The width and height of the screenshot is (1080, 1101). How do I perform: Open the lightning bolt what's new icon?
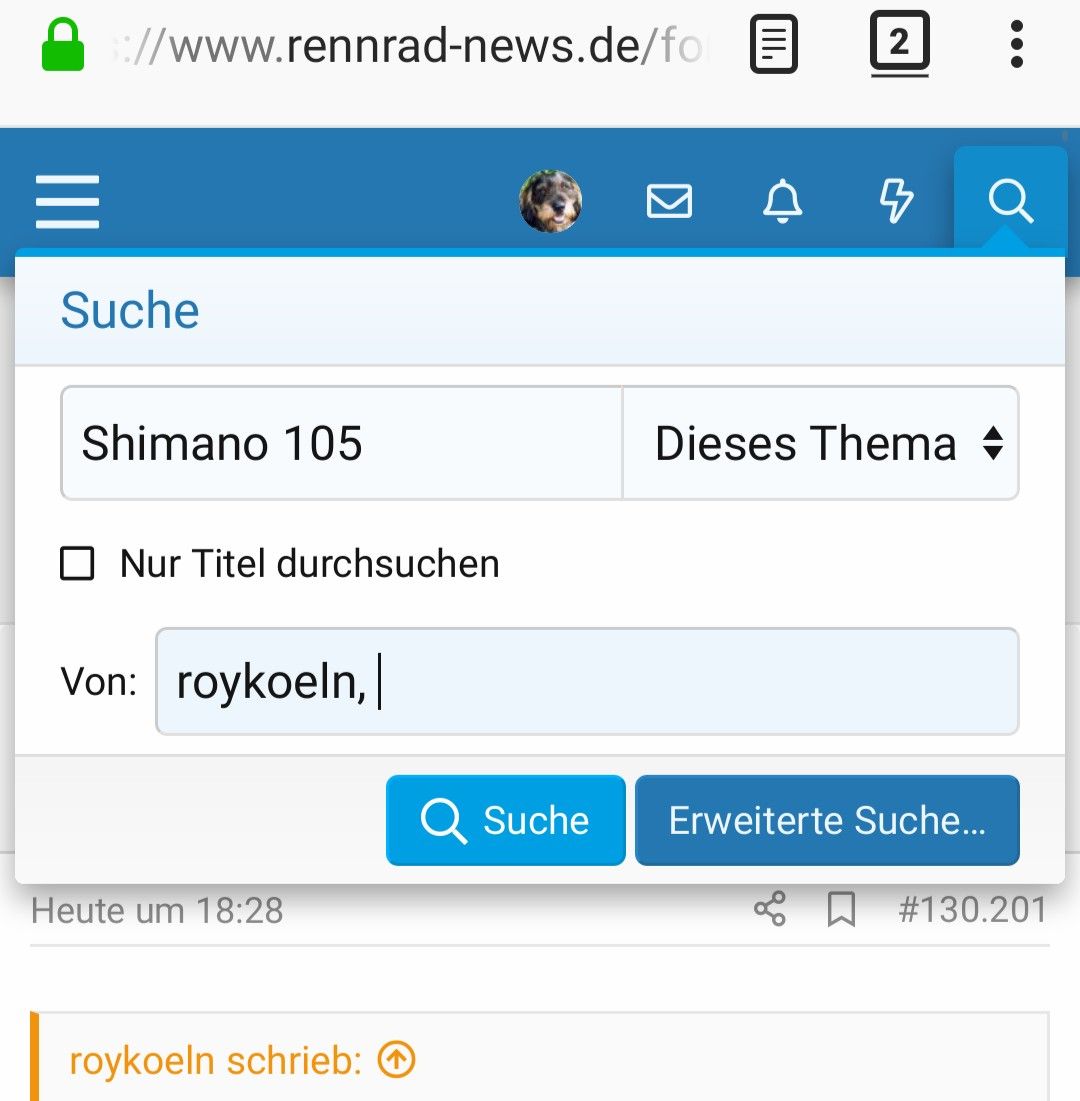[895, 201]
